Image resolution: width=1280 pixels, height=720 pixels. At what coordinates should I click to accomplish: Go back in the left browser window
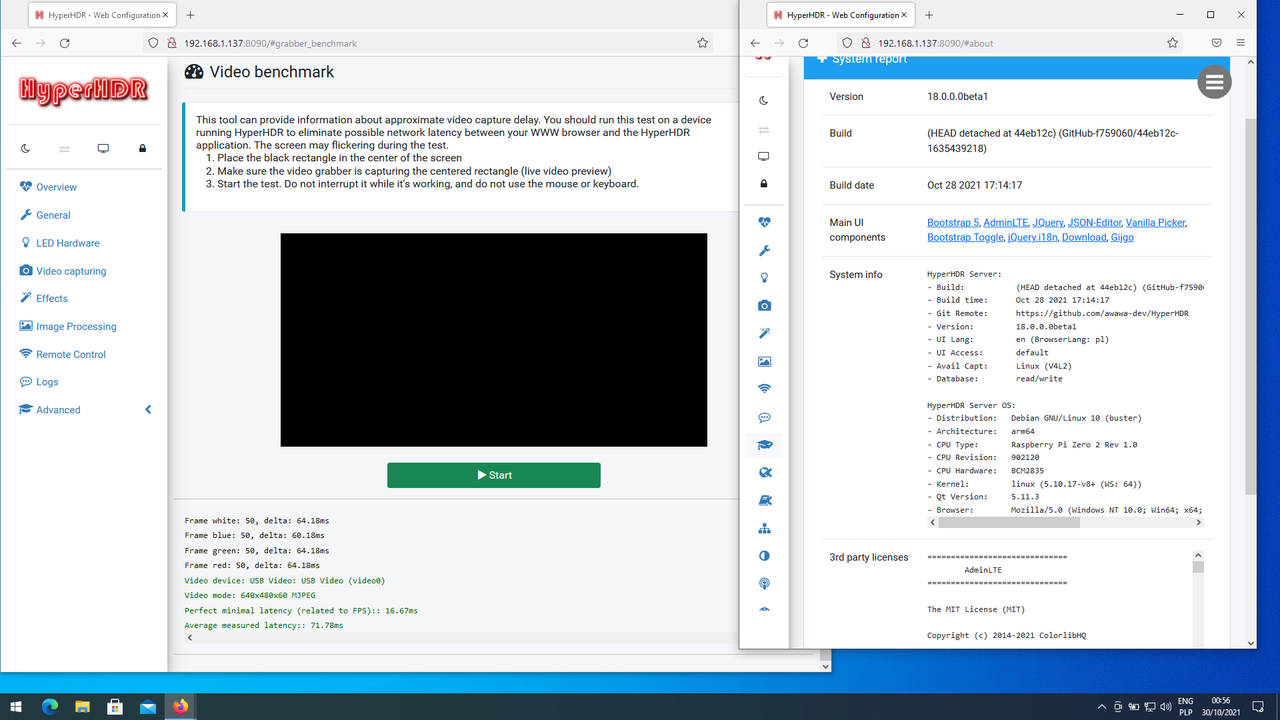[17, 43]
